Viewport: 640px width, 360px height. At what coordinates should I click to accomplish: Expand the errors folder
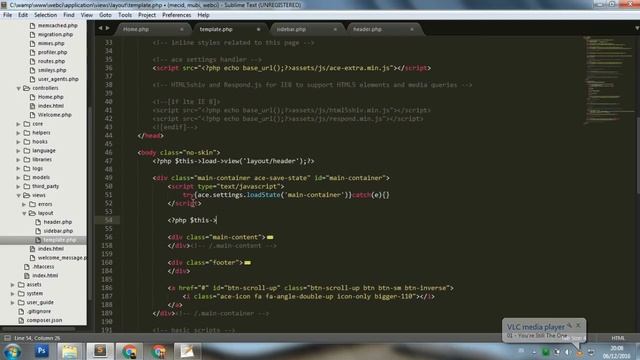pos(24,204)
